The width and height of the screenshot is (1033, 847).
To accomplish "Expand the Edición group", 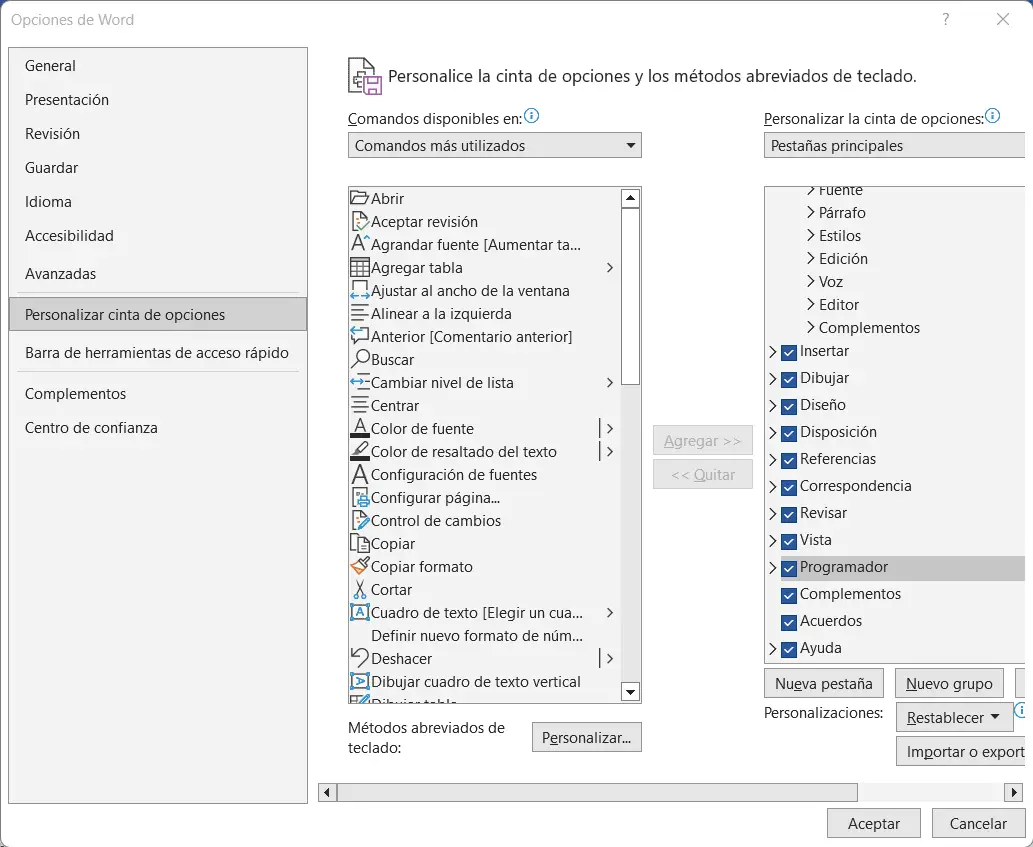I will click(x=811, y=258).
